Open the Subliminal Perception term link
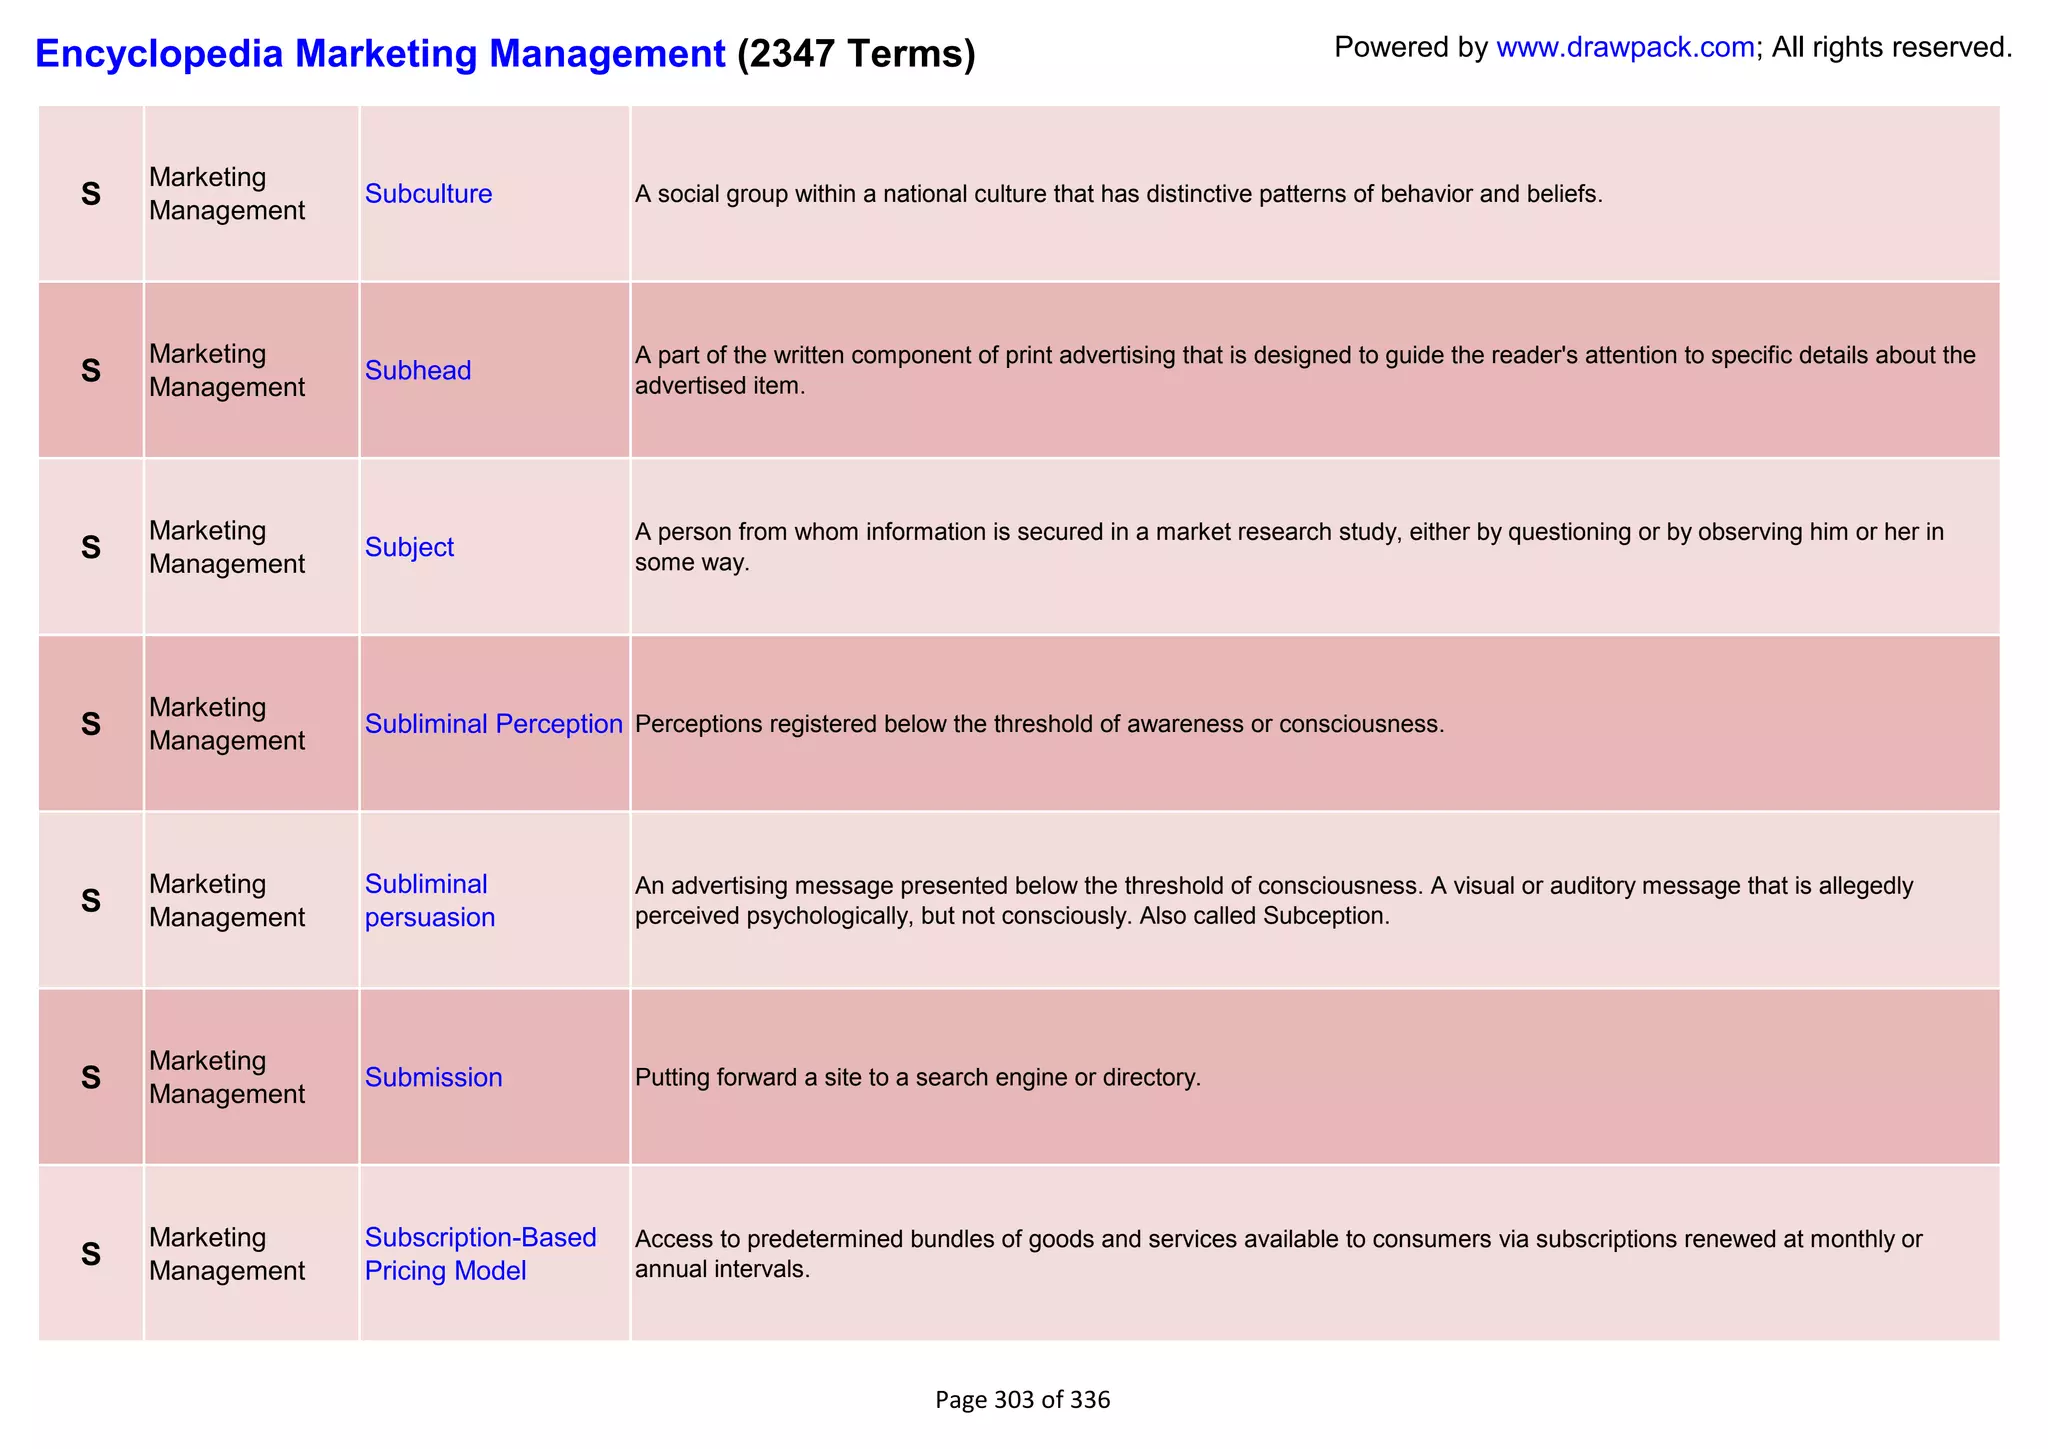The height and width of the screenshot is (1449, 2048). click(x=494, y=724)
